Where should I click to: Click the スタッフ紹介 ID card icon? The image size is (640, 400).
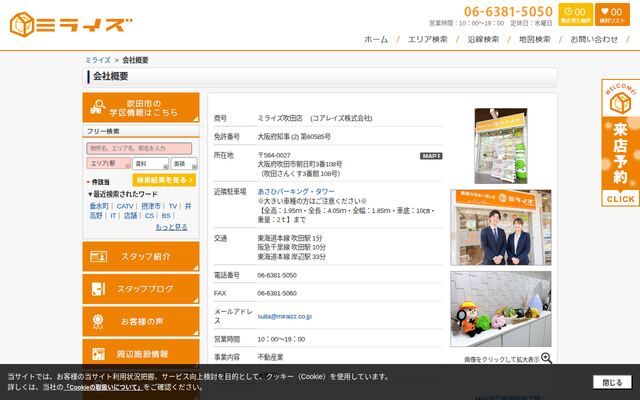[x=98, y=256]
